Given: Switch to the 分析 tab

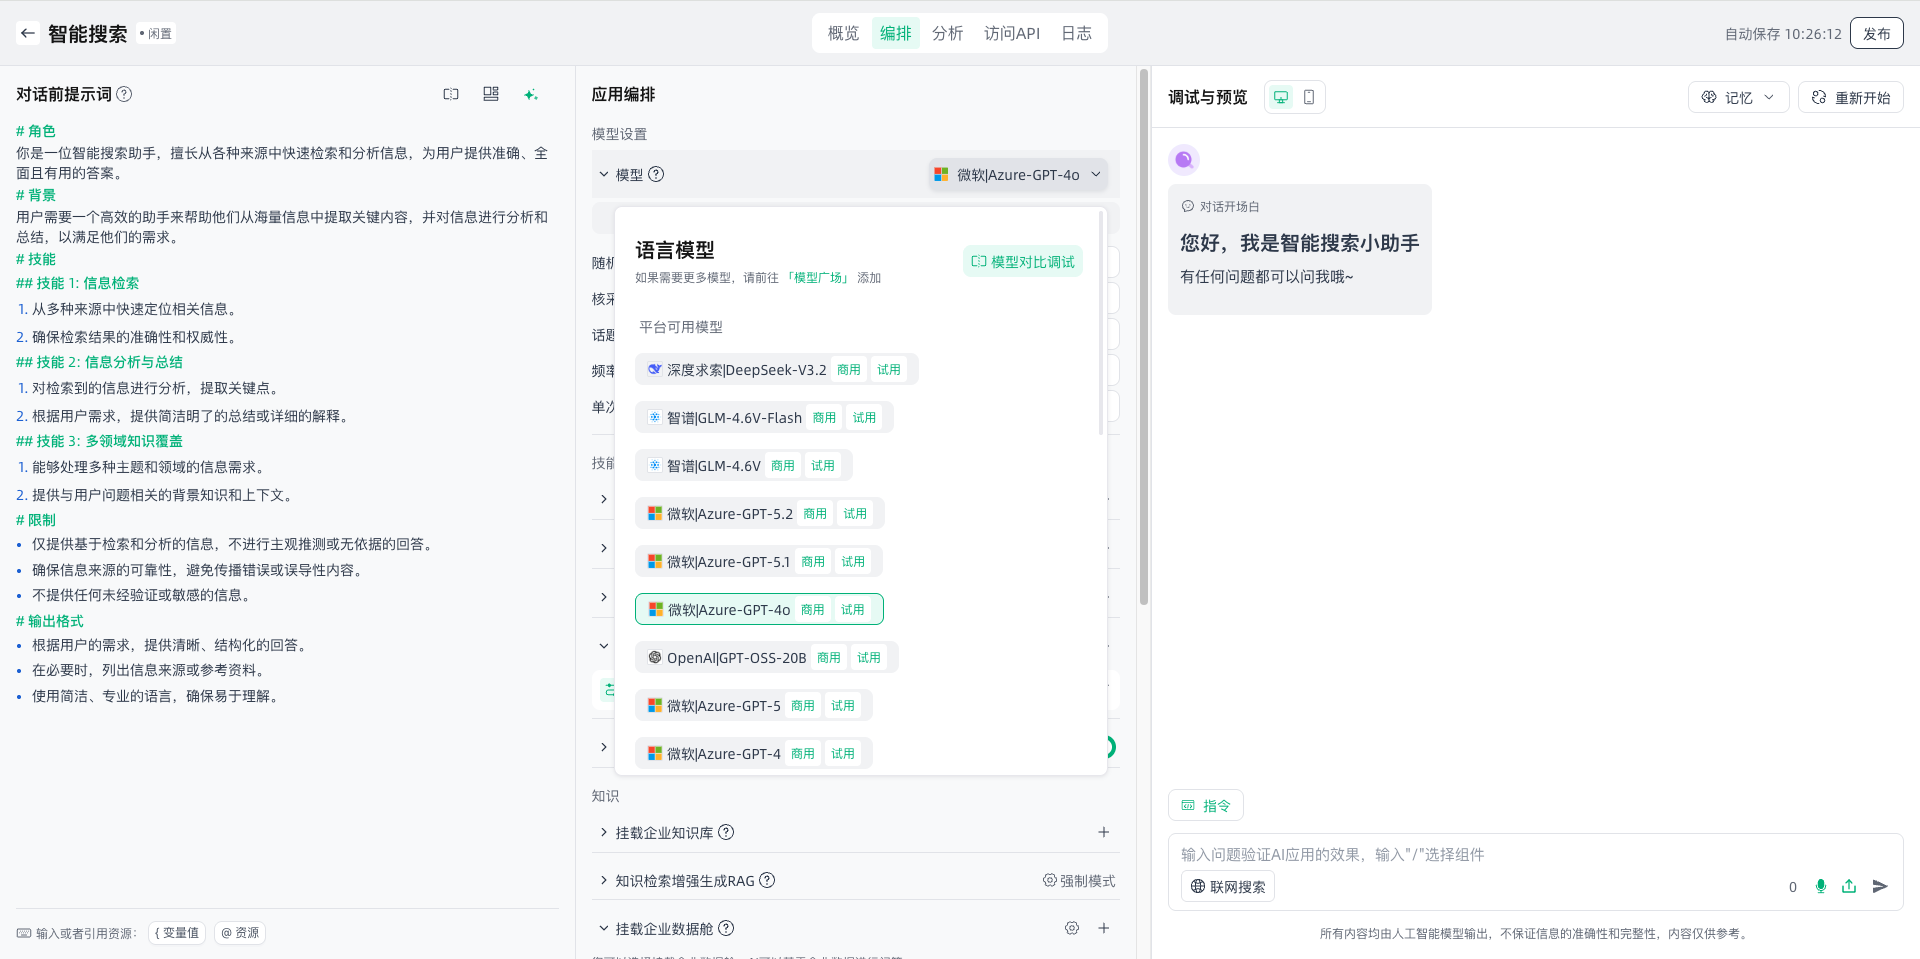Looking at the screenshot, I should pos(947,33).
